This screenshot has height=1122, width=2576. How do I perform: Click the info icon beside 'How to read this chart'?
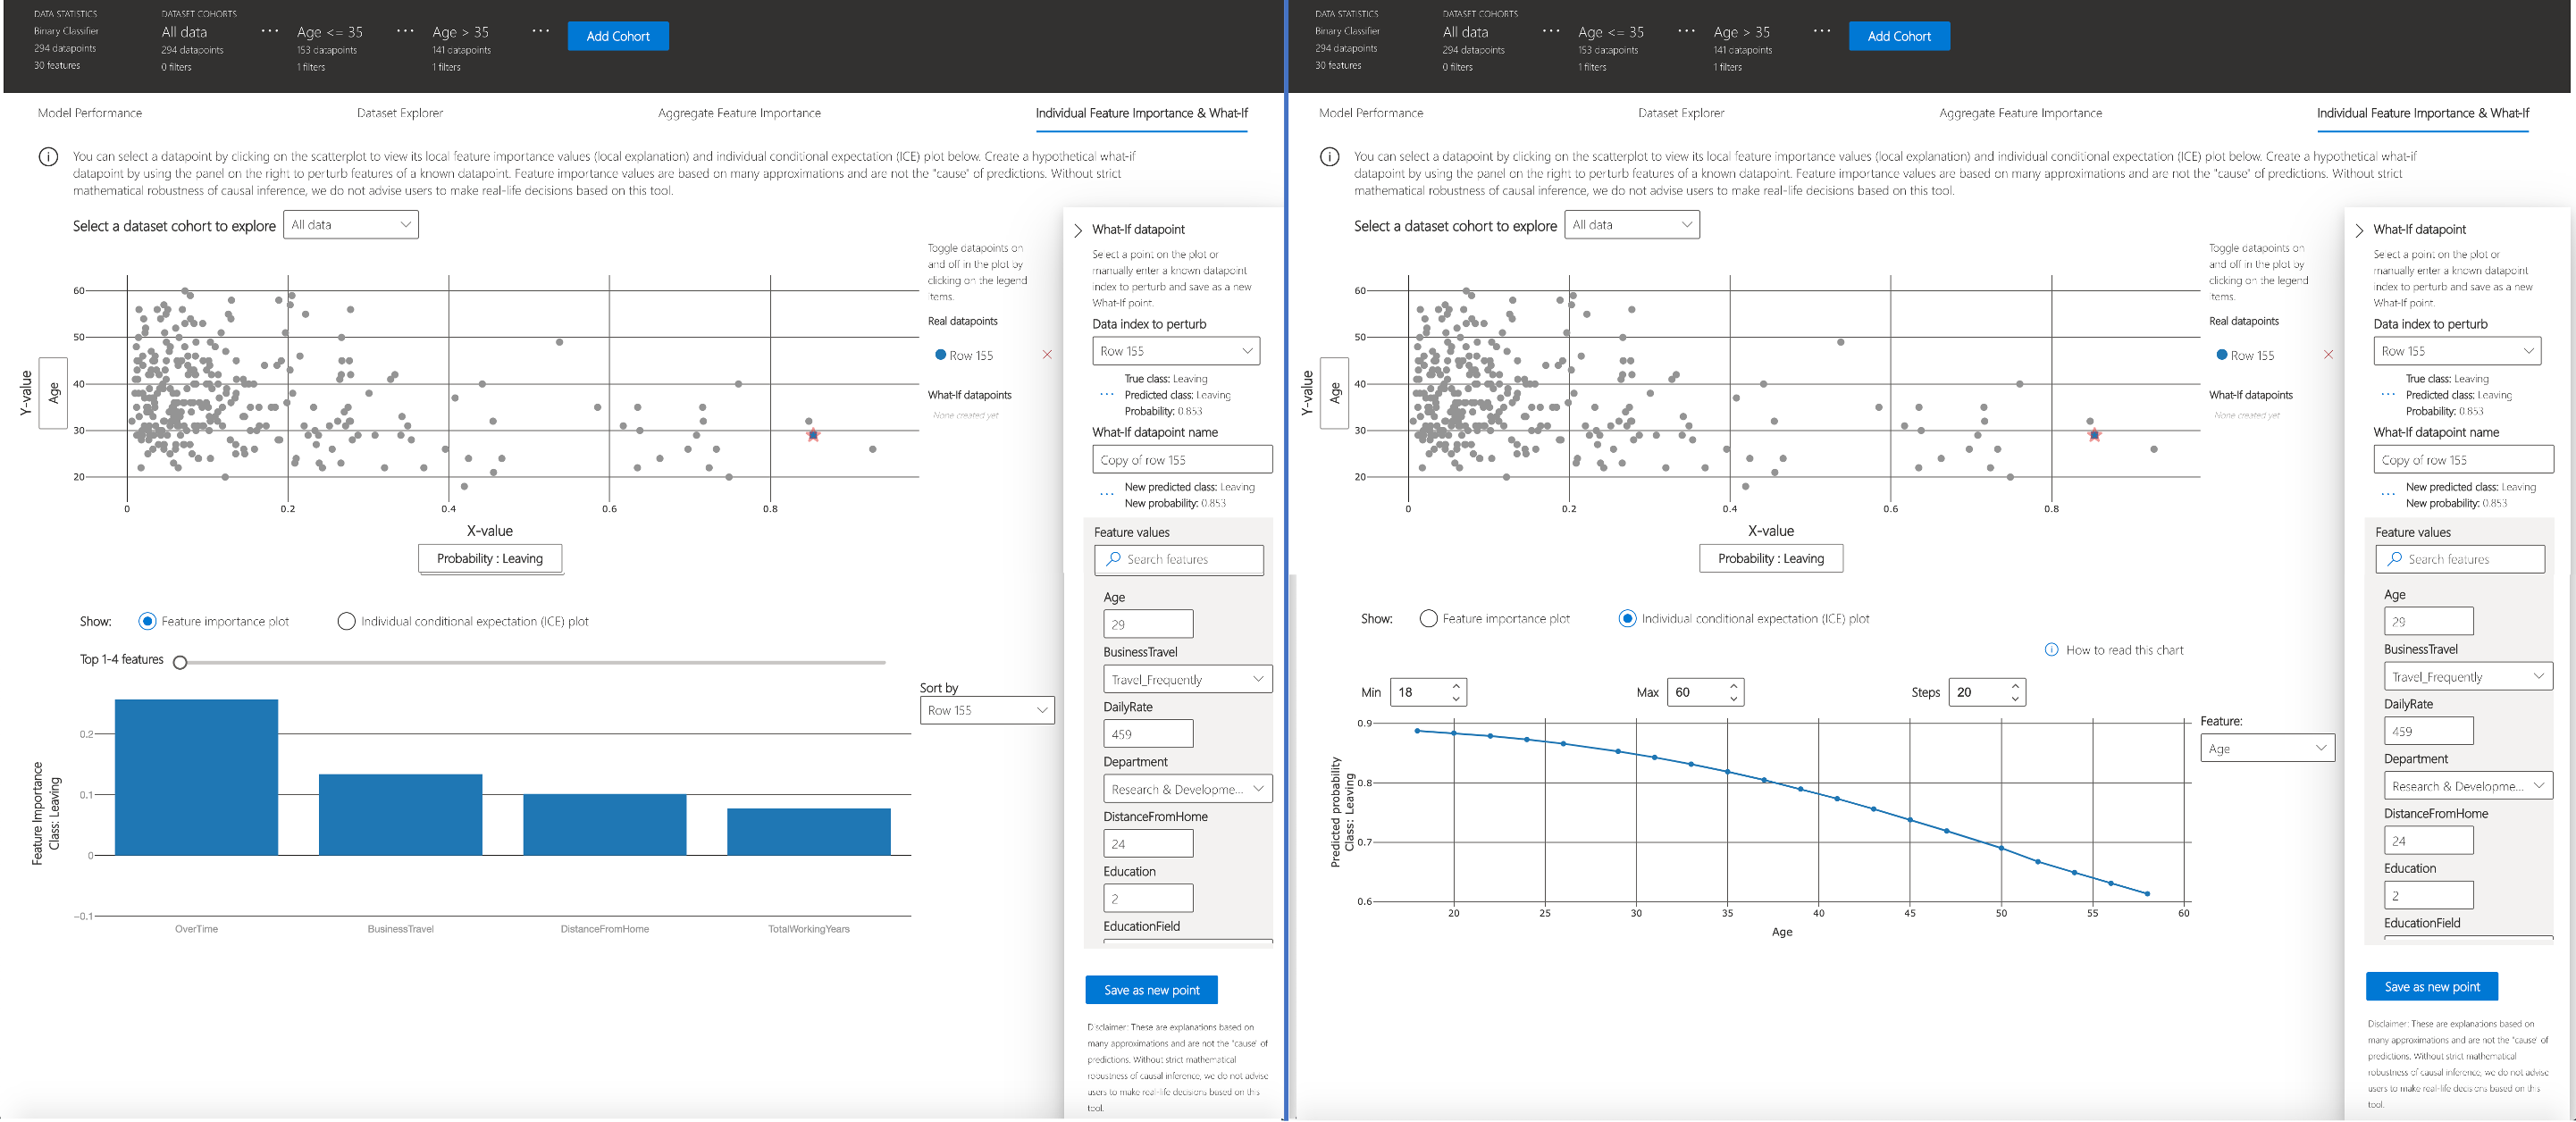tap(2051, 650)
